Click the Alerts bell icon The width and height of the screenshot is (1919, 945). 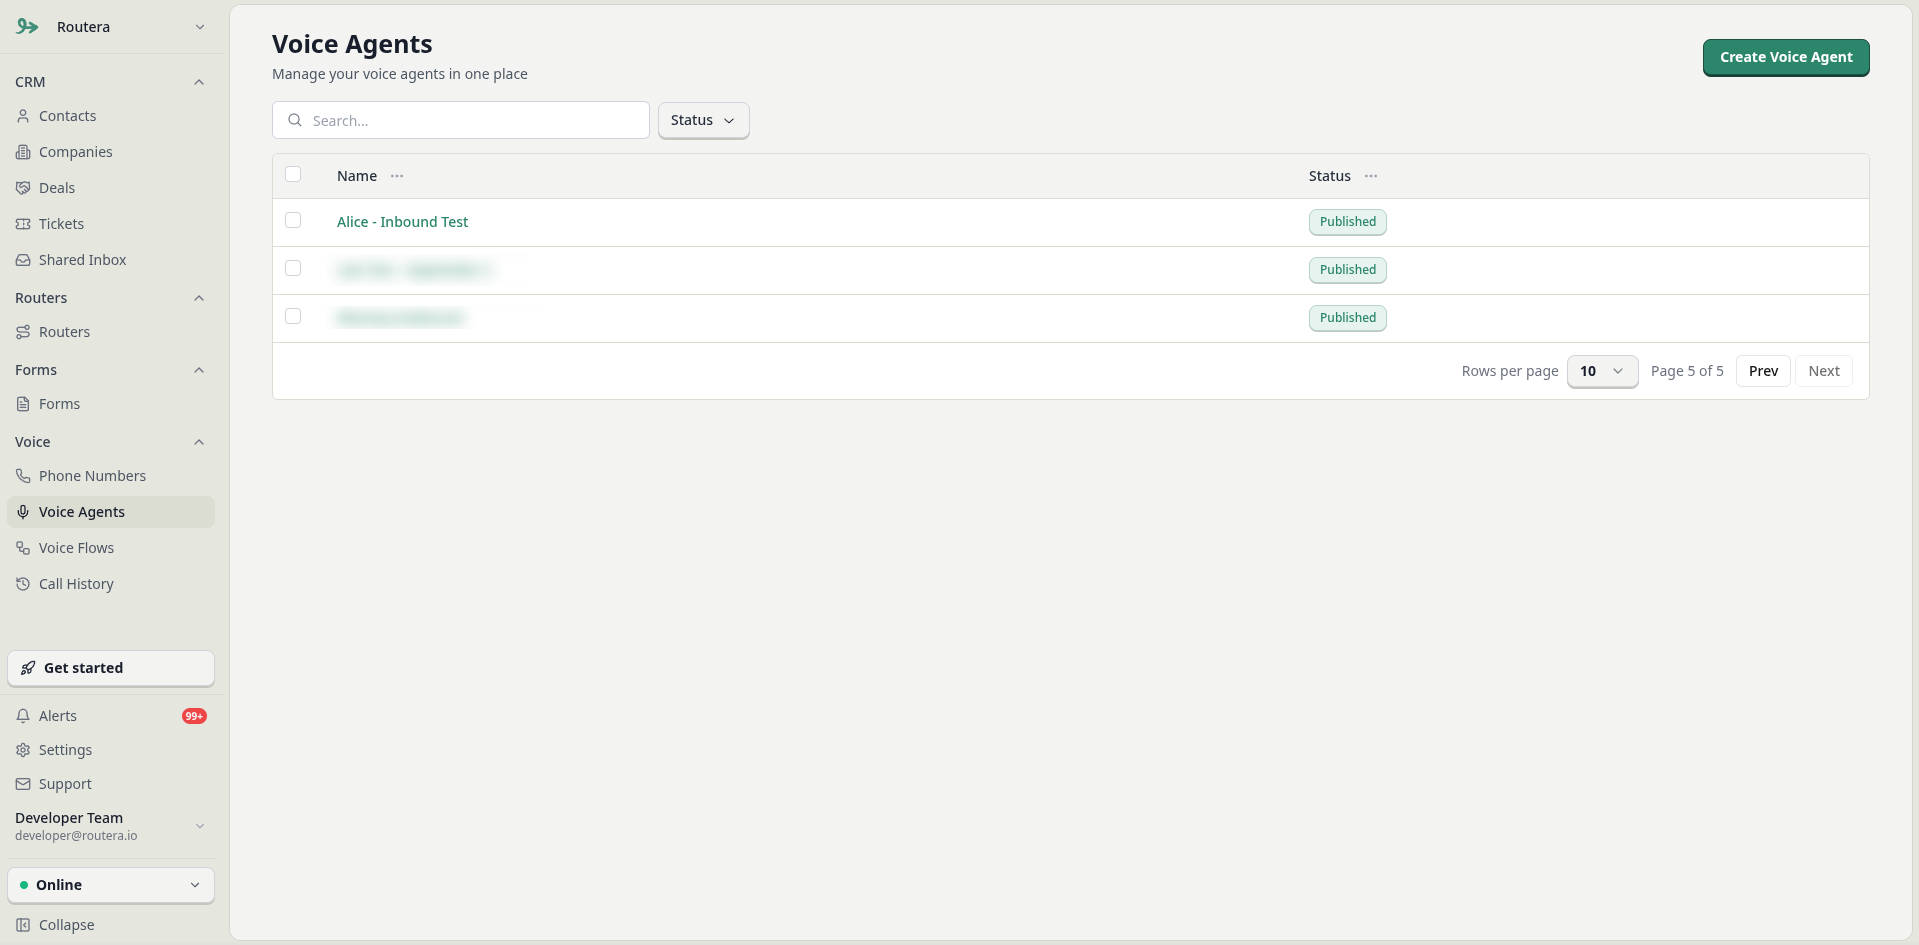23,716
